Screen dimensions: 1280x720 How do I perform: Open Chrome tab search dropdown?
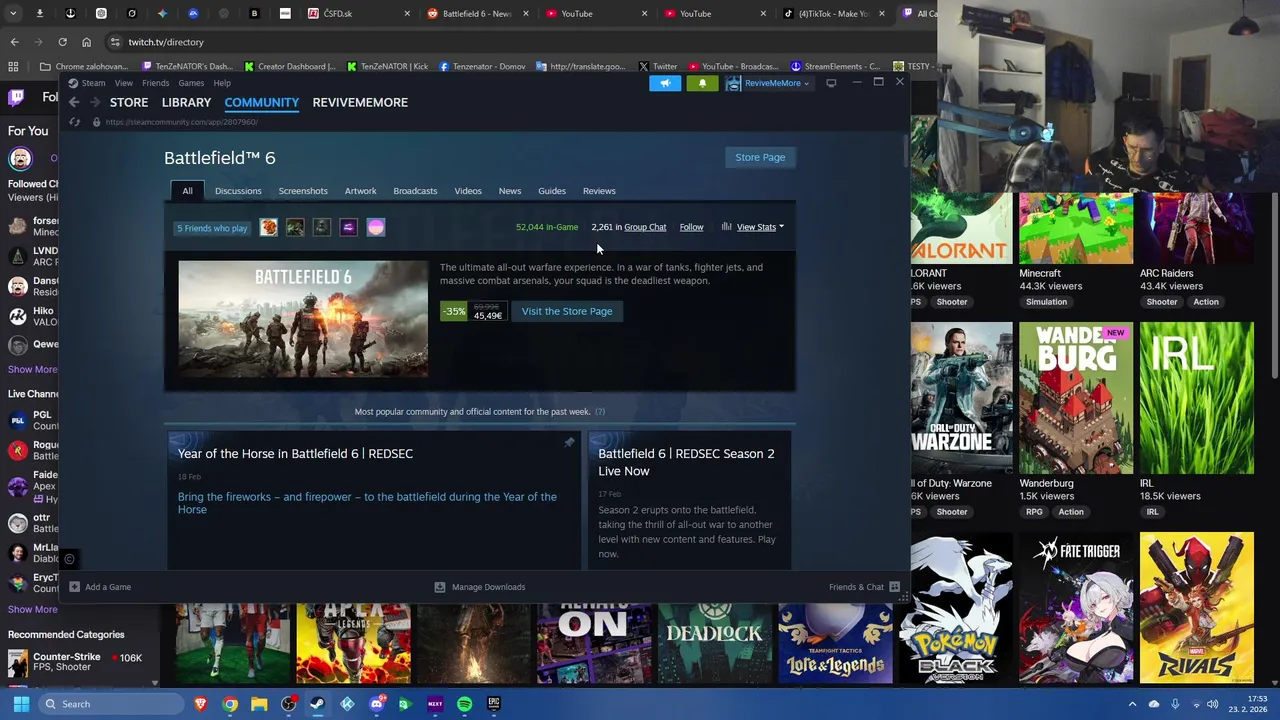[12, 14]
